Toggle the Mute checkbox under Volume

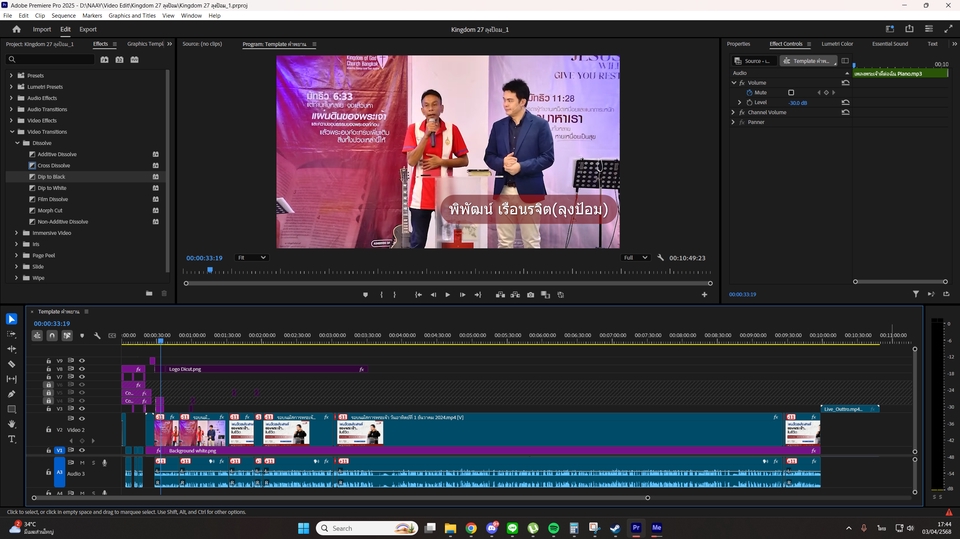[x=791, y=93]
